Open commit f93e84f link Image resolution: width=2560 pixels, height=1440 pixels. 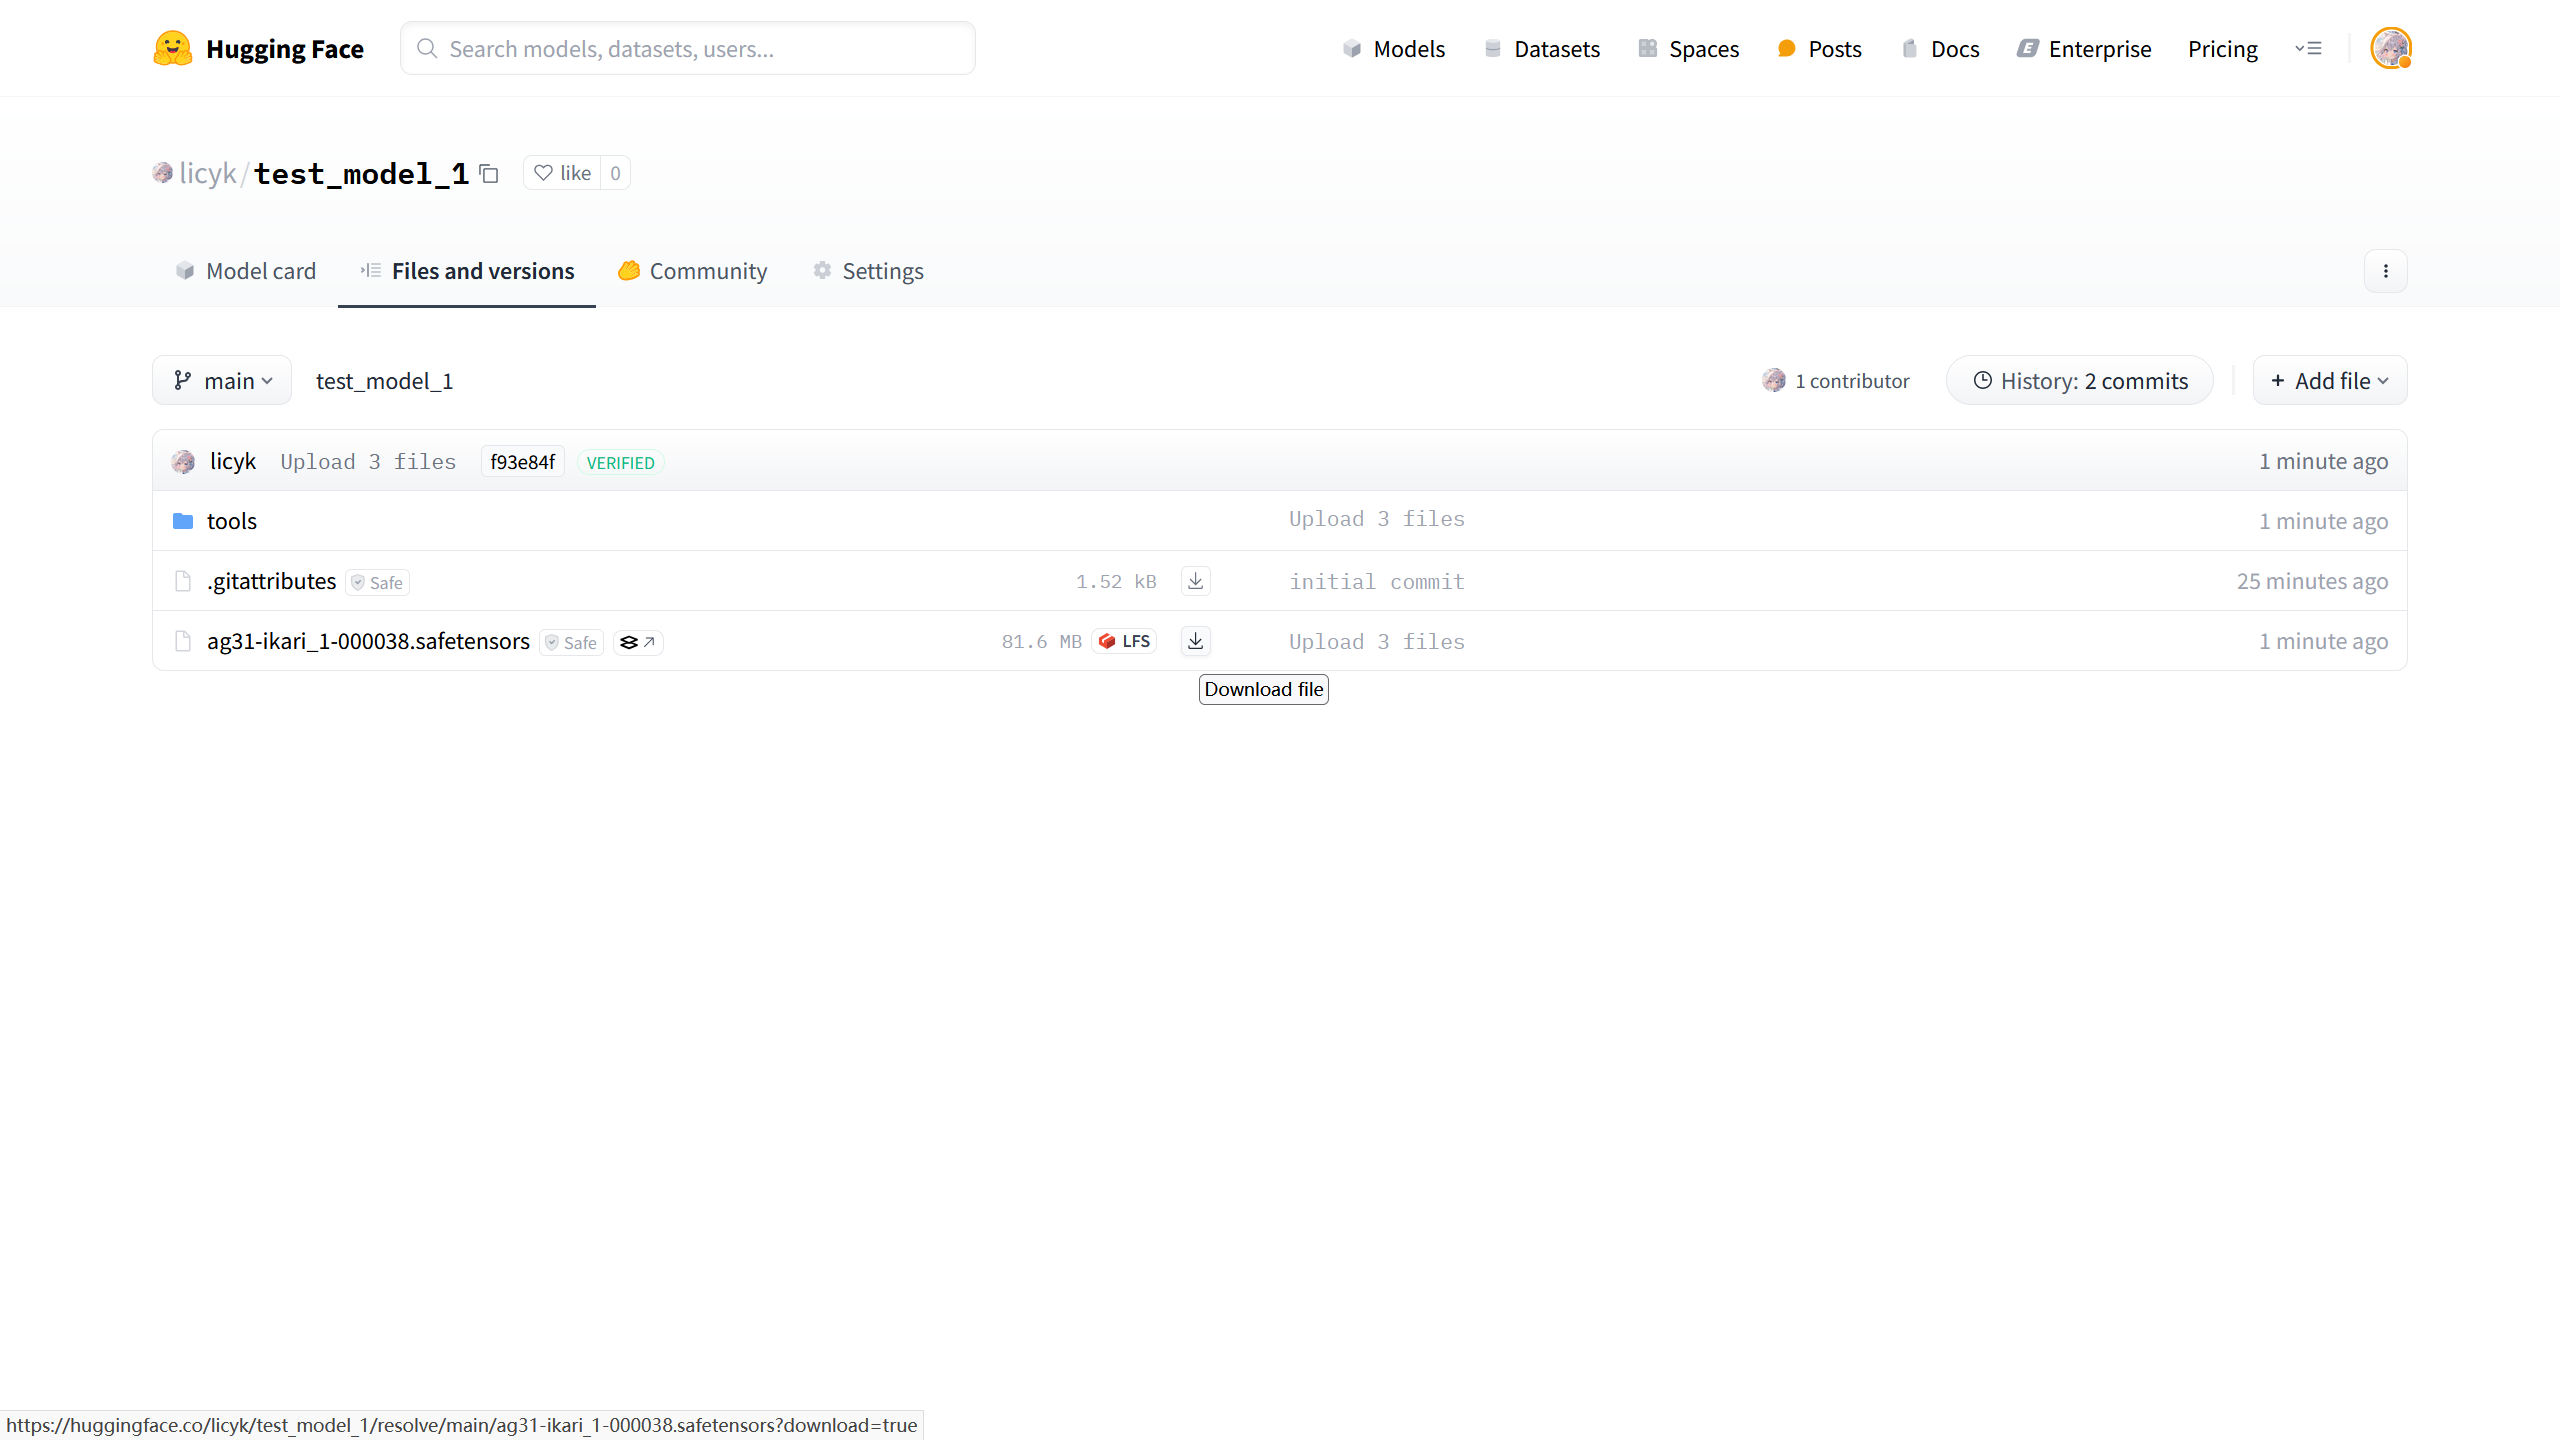tap(522, 462)
